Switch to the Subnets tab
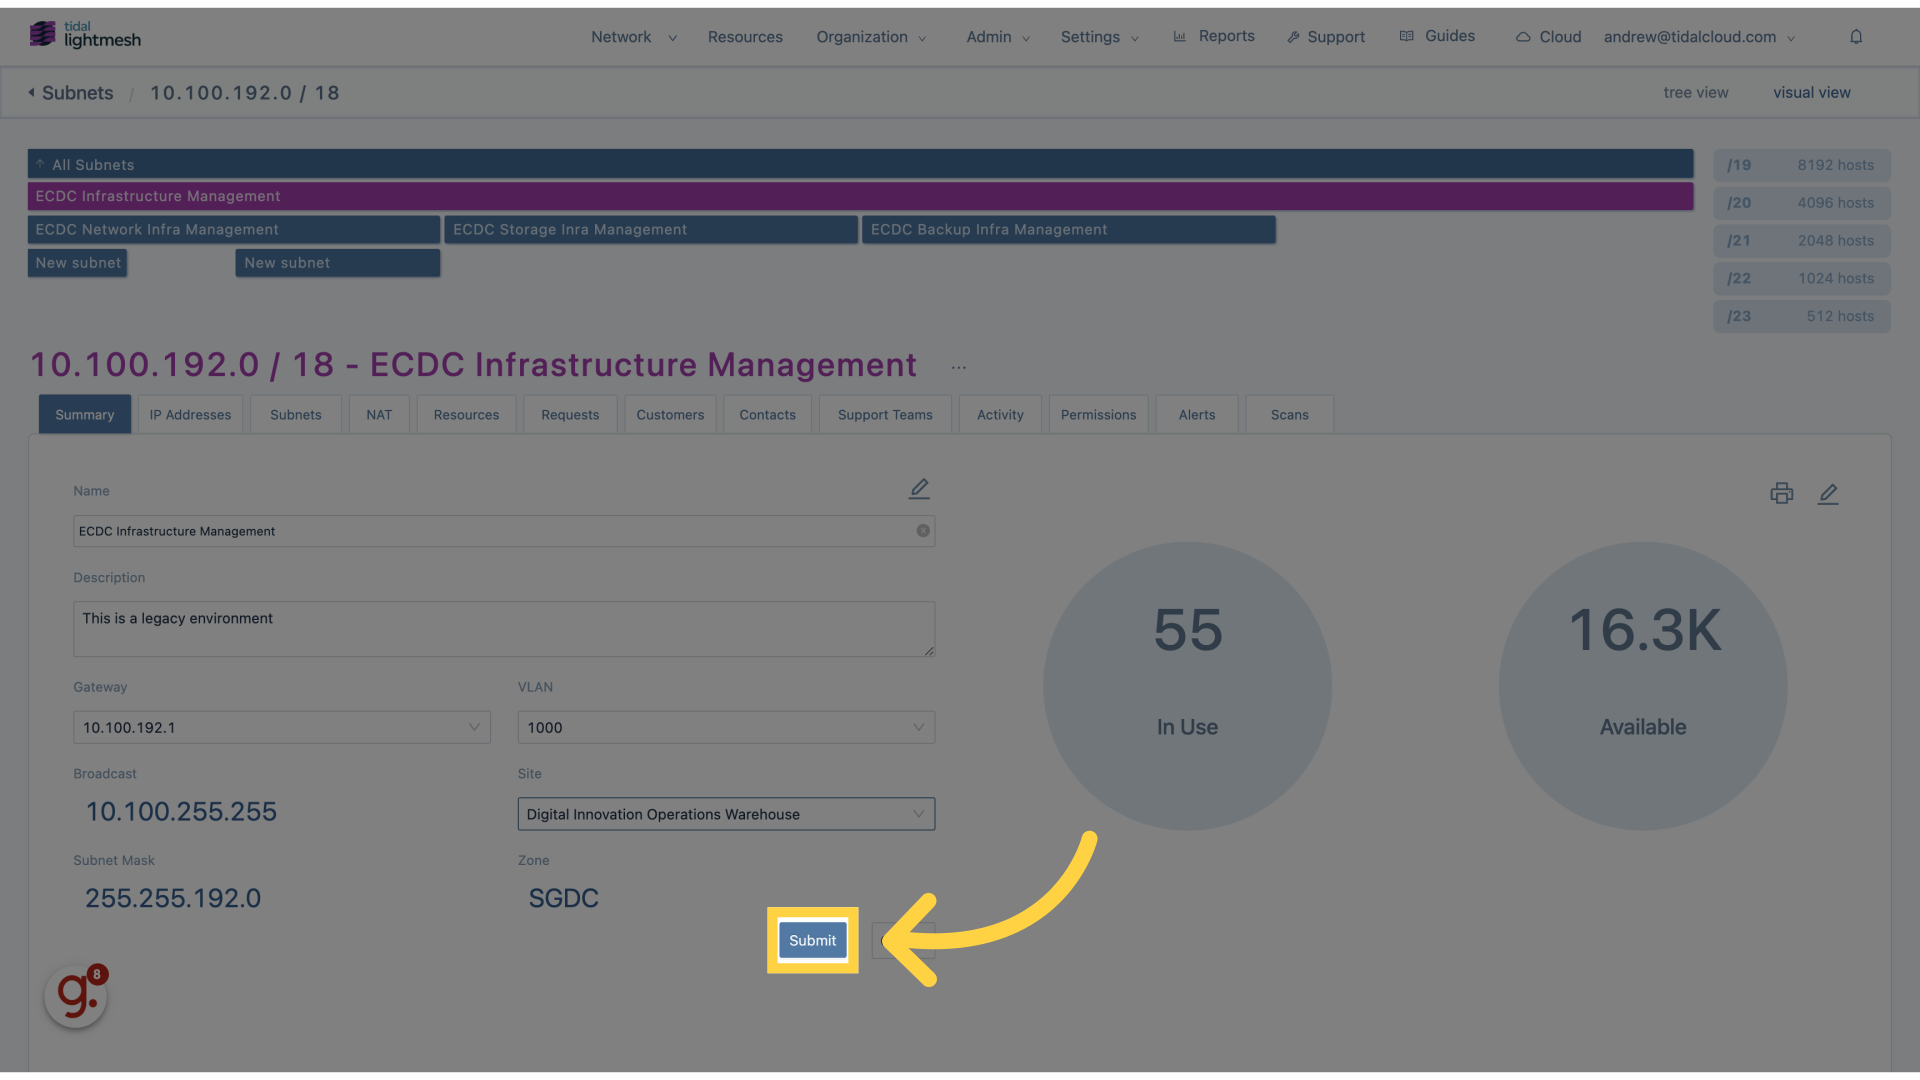 pos(296,414)
